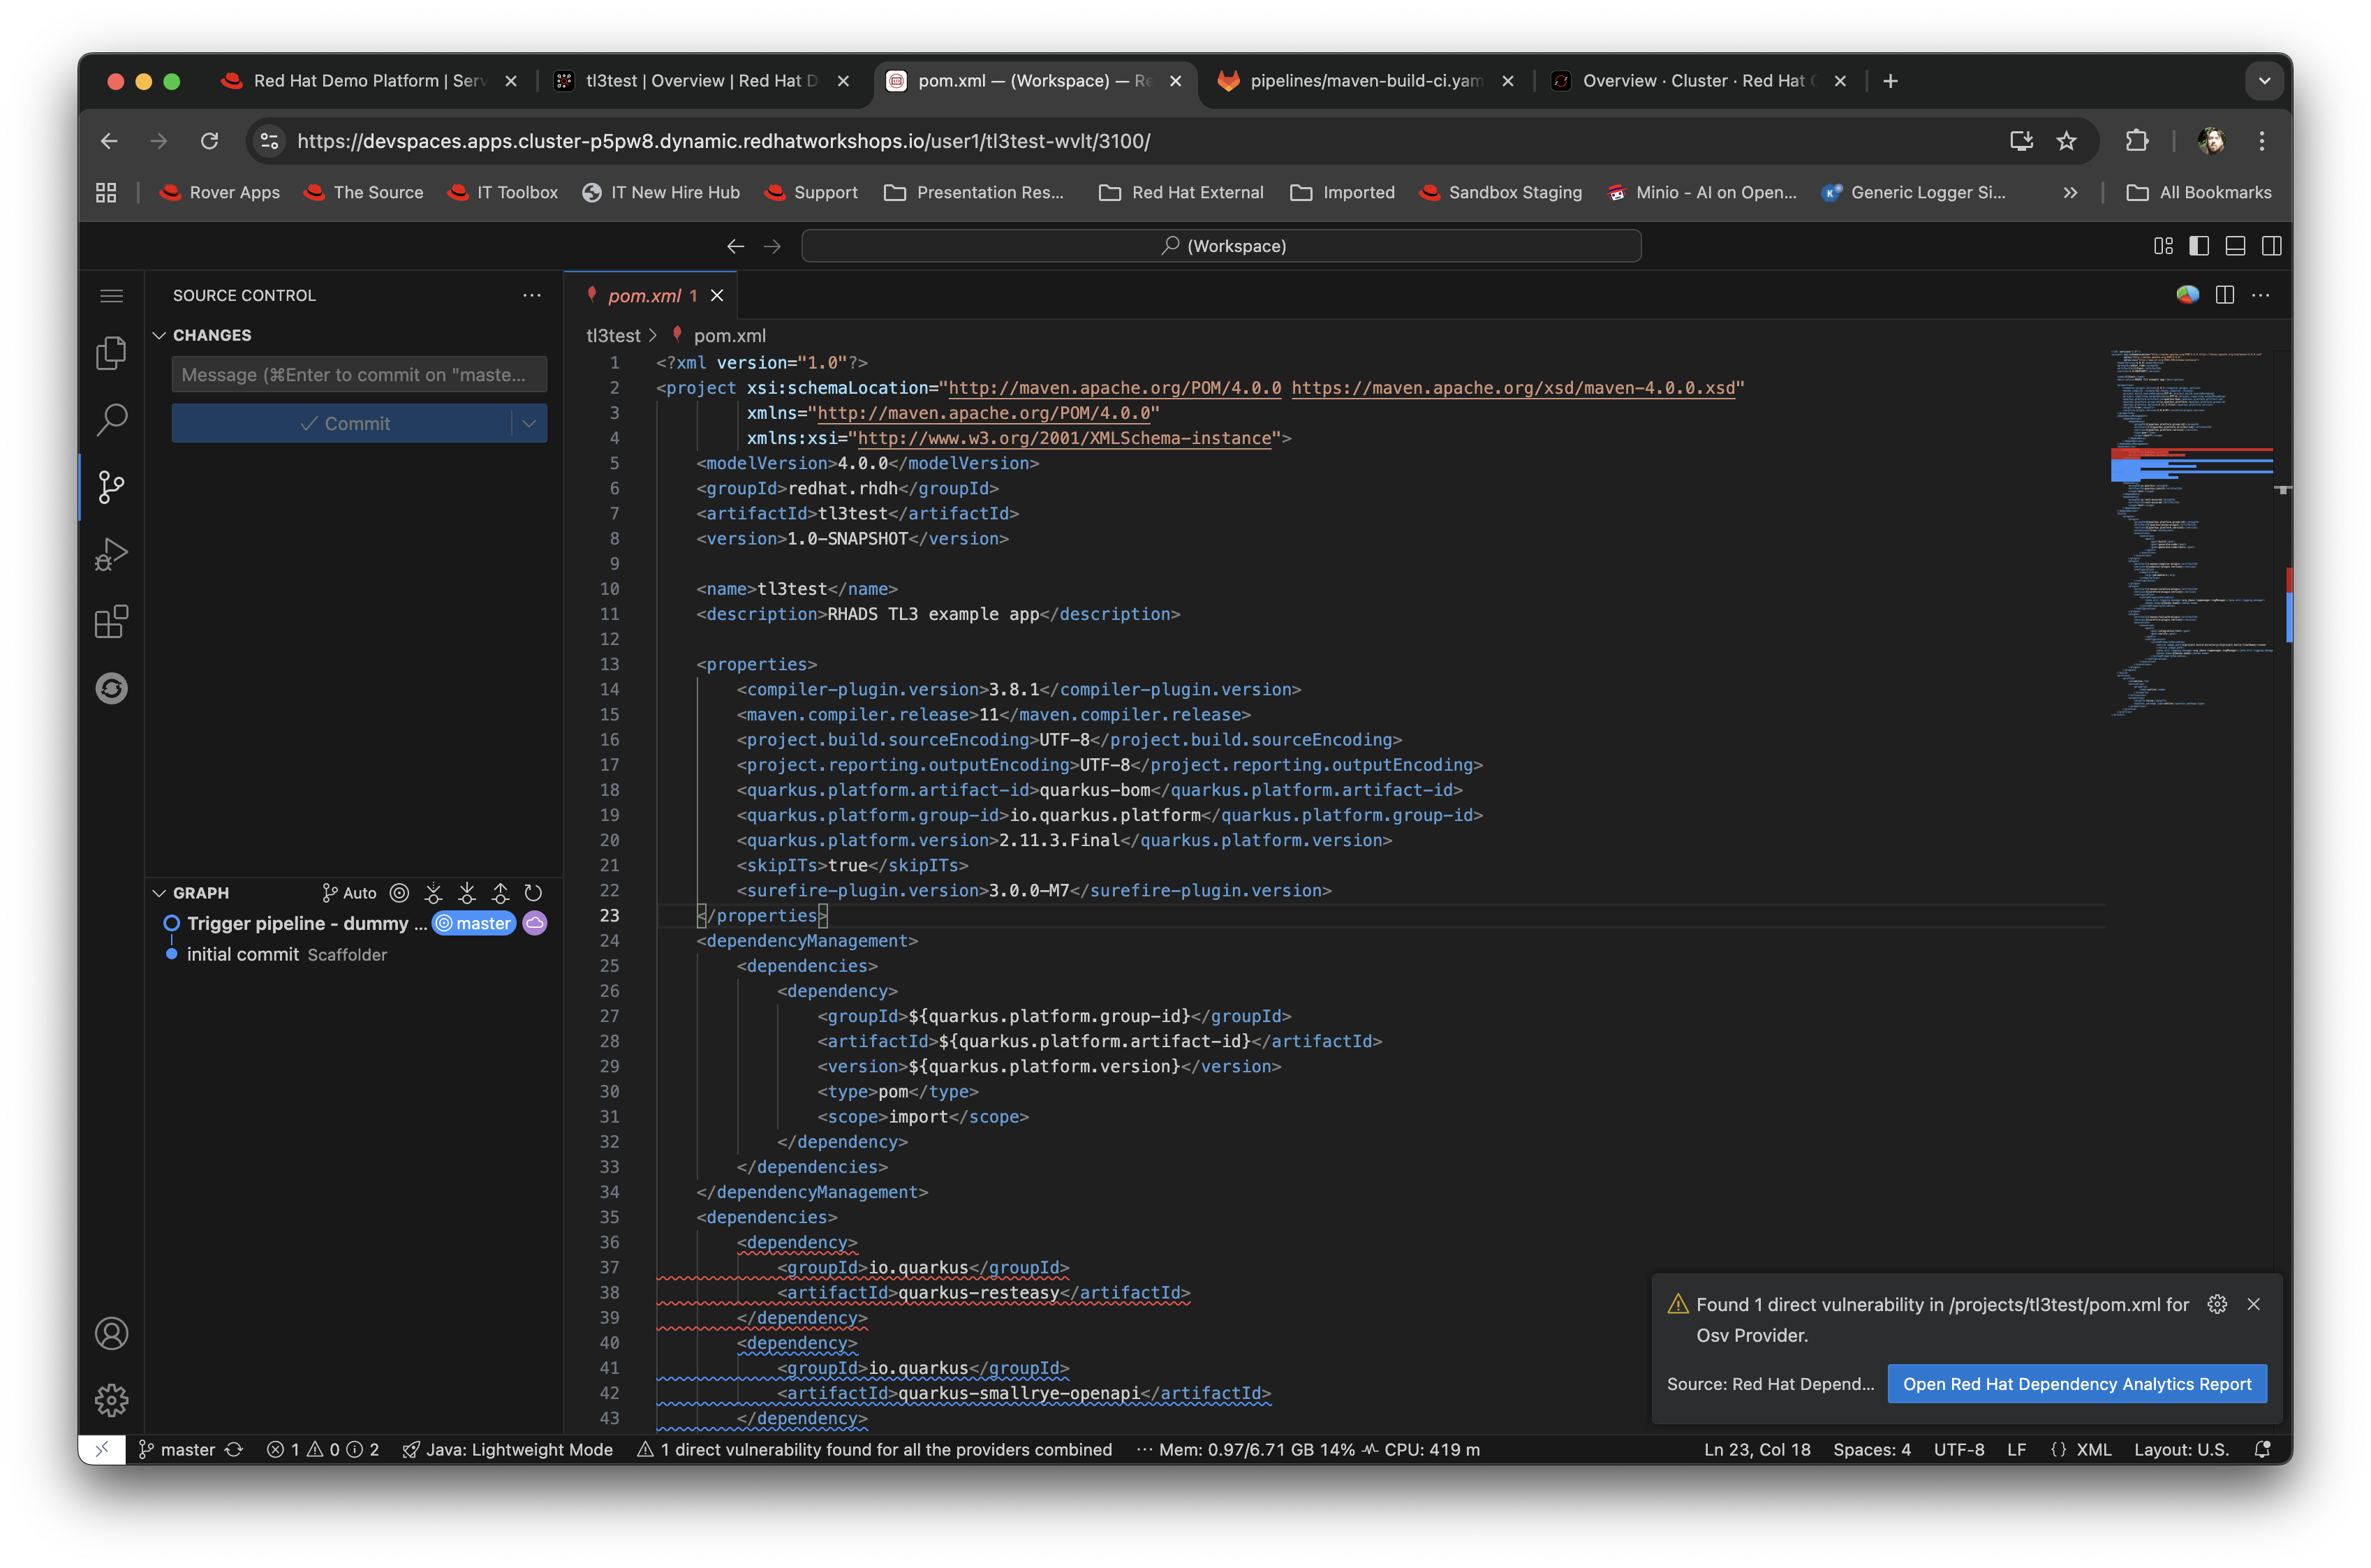Image resolution: width=2371 pixels, height=1568 pixels.
Task: Select the Run and Debug icon
Action: (x=111, y=553)
